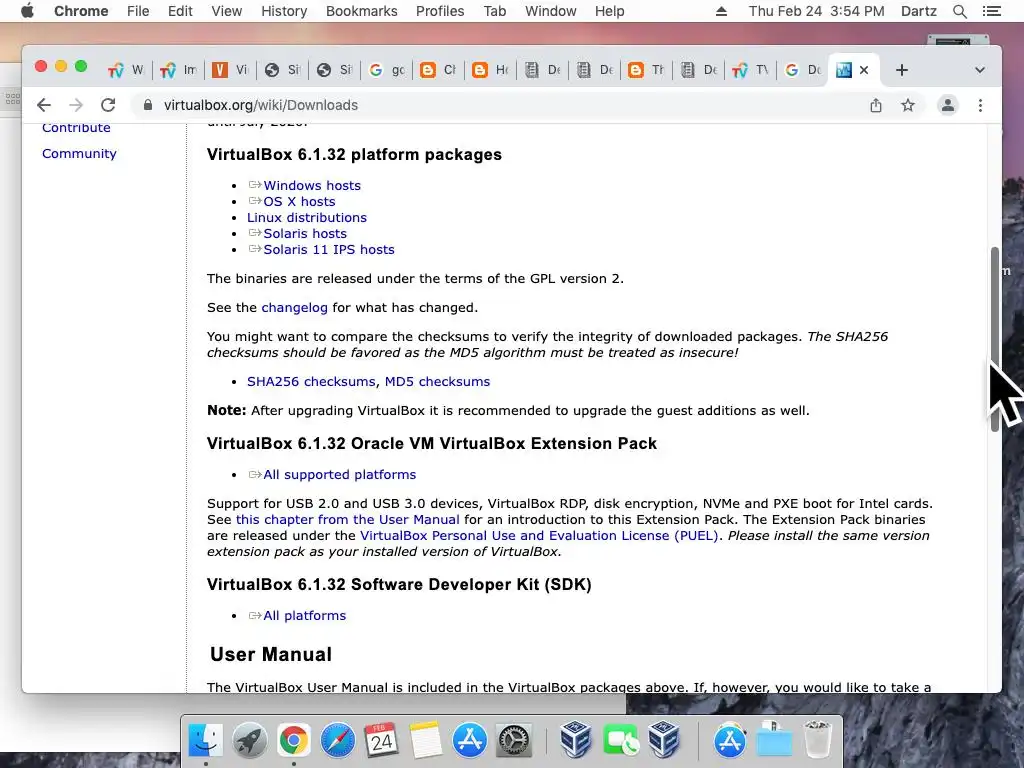Click the Dartz user name
The height and width of the screenshot is (768, 1024).
[x=919, y=11]
